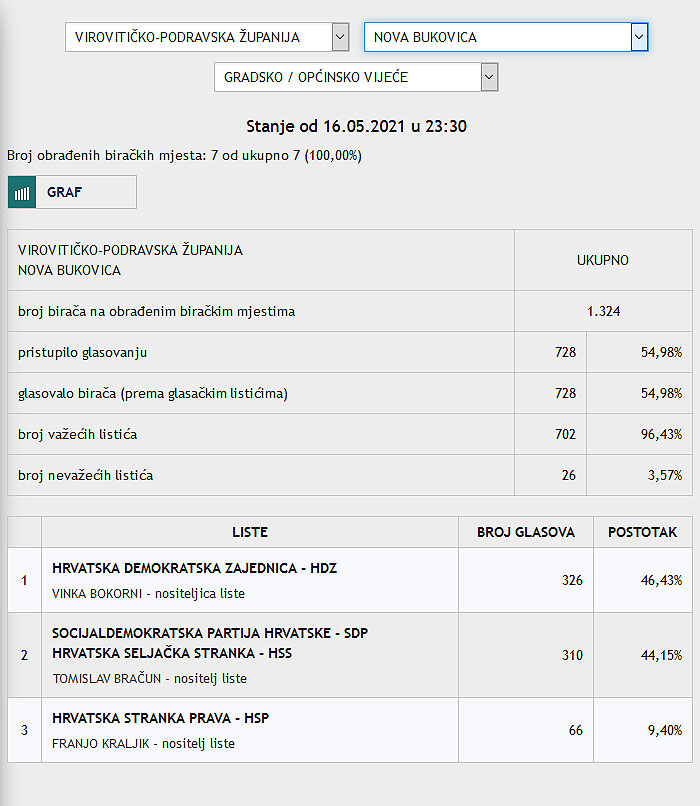Select the Virovitičko-podravska županija combo box
700x806 pixels.
click(207, 37)
